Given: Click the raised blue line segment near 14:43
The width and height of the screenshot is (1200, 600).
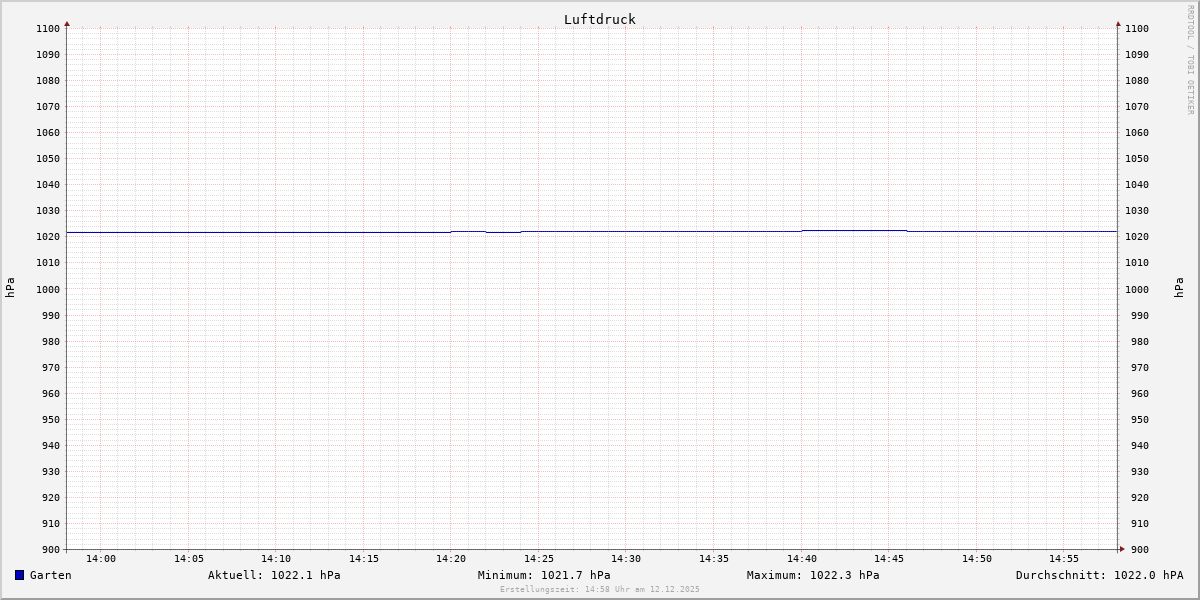Looking at the screenshot, I should coord(854,230).
